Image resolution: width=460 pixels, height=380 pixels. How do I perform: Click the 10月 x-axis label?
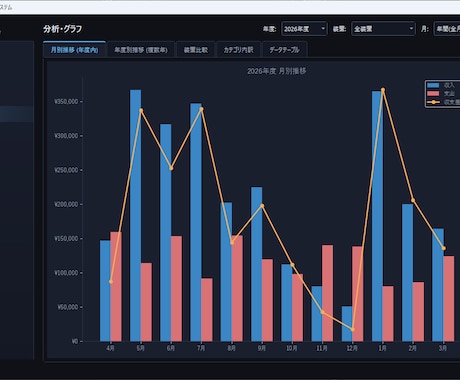pos(292,348)
